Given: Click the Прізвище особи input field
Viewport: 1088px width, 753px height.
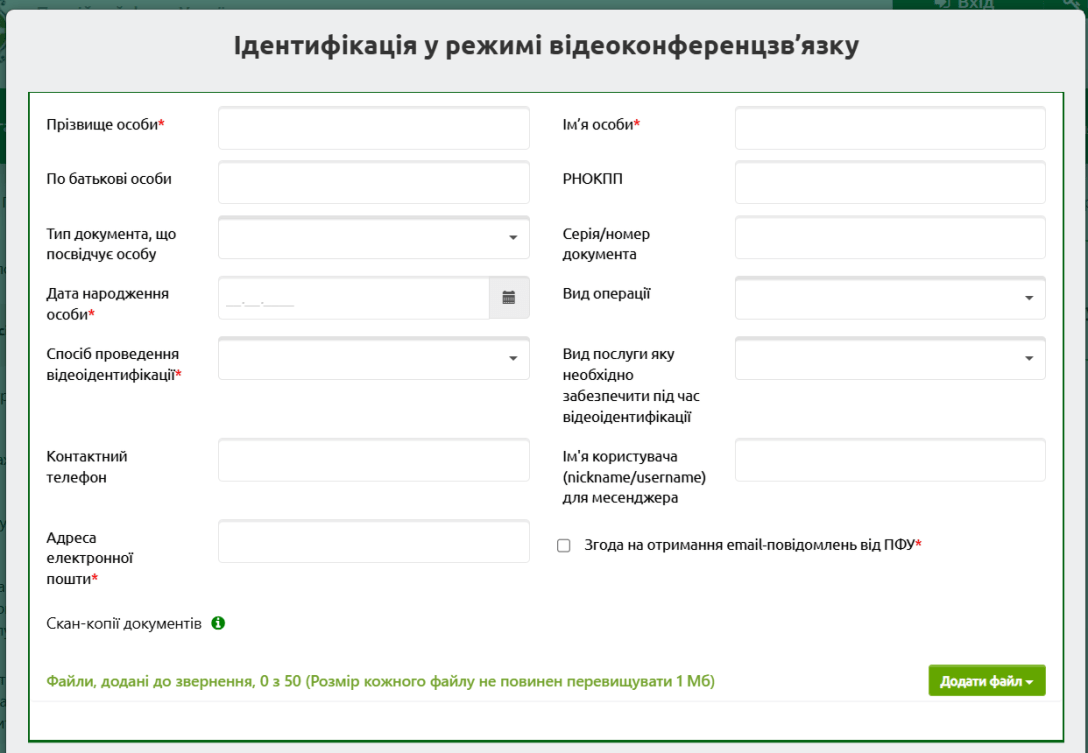Looking at the screenshot, I should pos(373,127).
